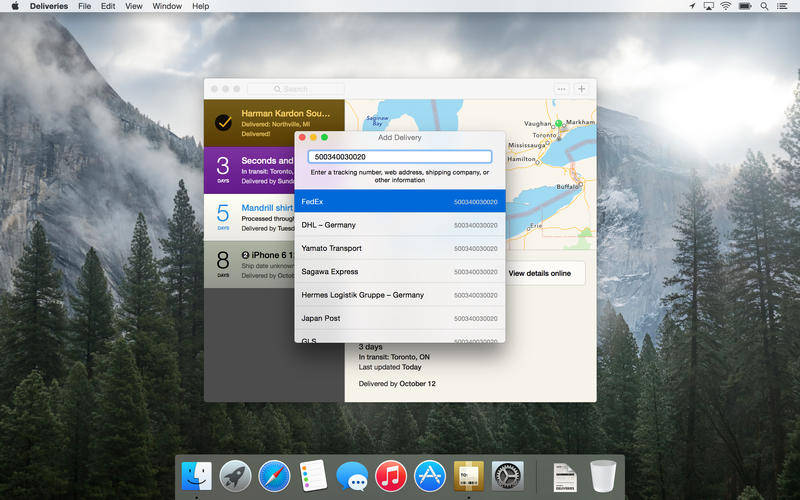Open System Preferences from the Dock

(508, 476)
